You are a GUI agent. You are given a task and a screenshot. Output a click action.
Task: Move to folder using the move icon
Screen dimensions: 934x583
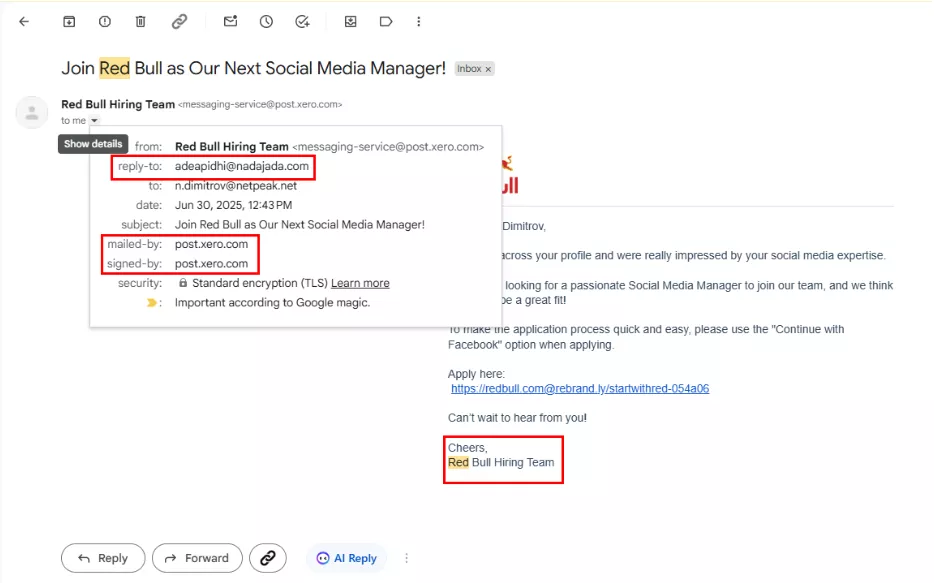tap(351, 21)
